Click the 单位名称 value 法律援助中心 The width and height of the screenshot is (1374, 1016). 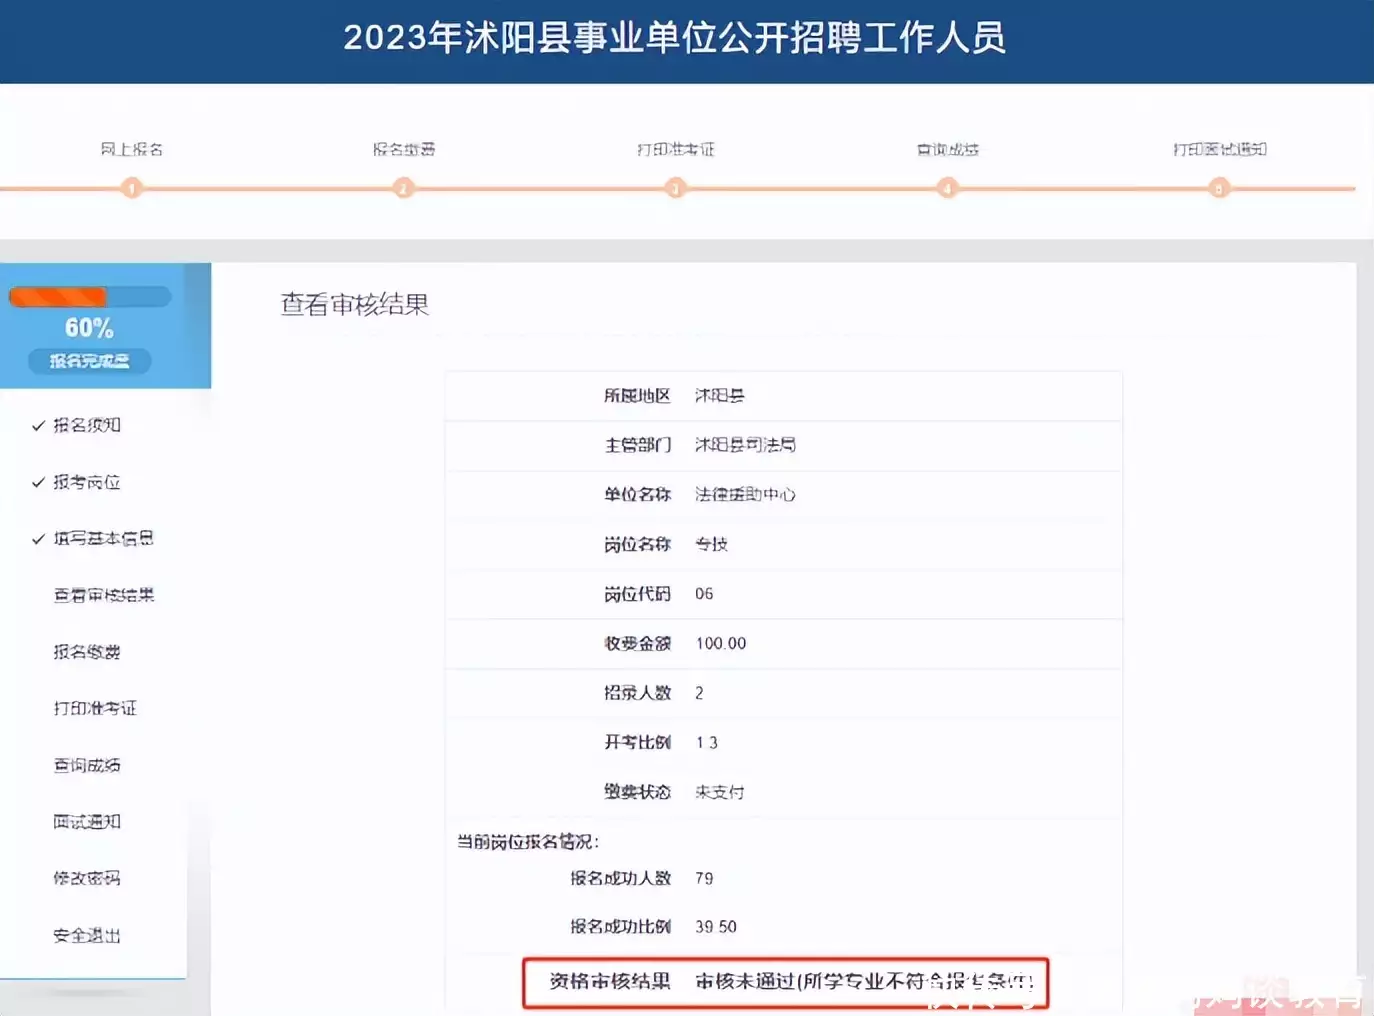click(x=745, y=494)
